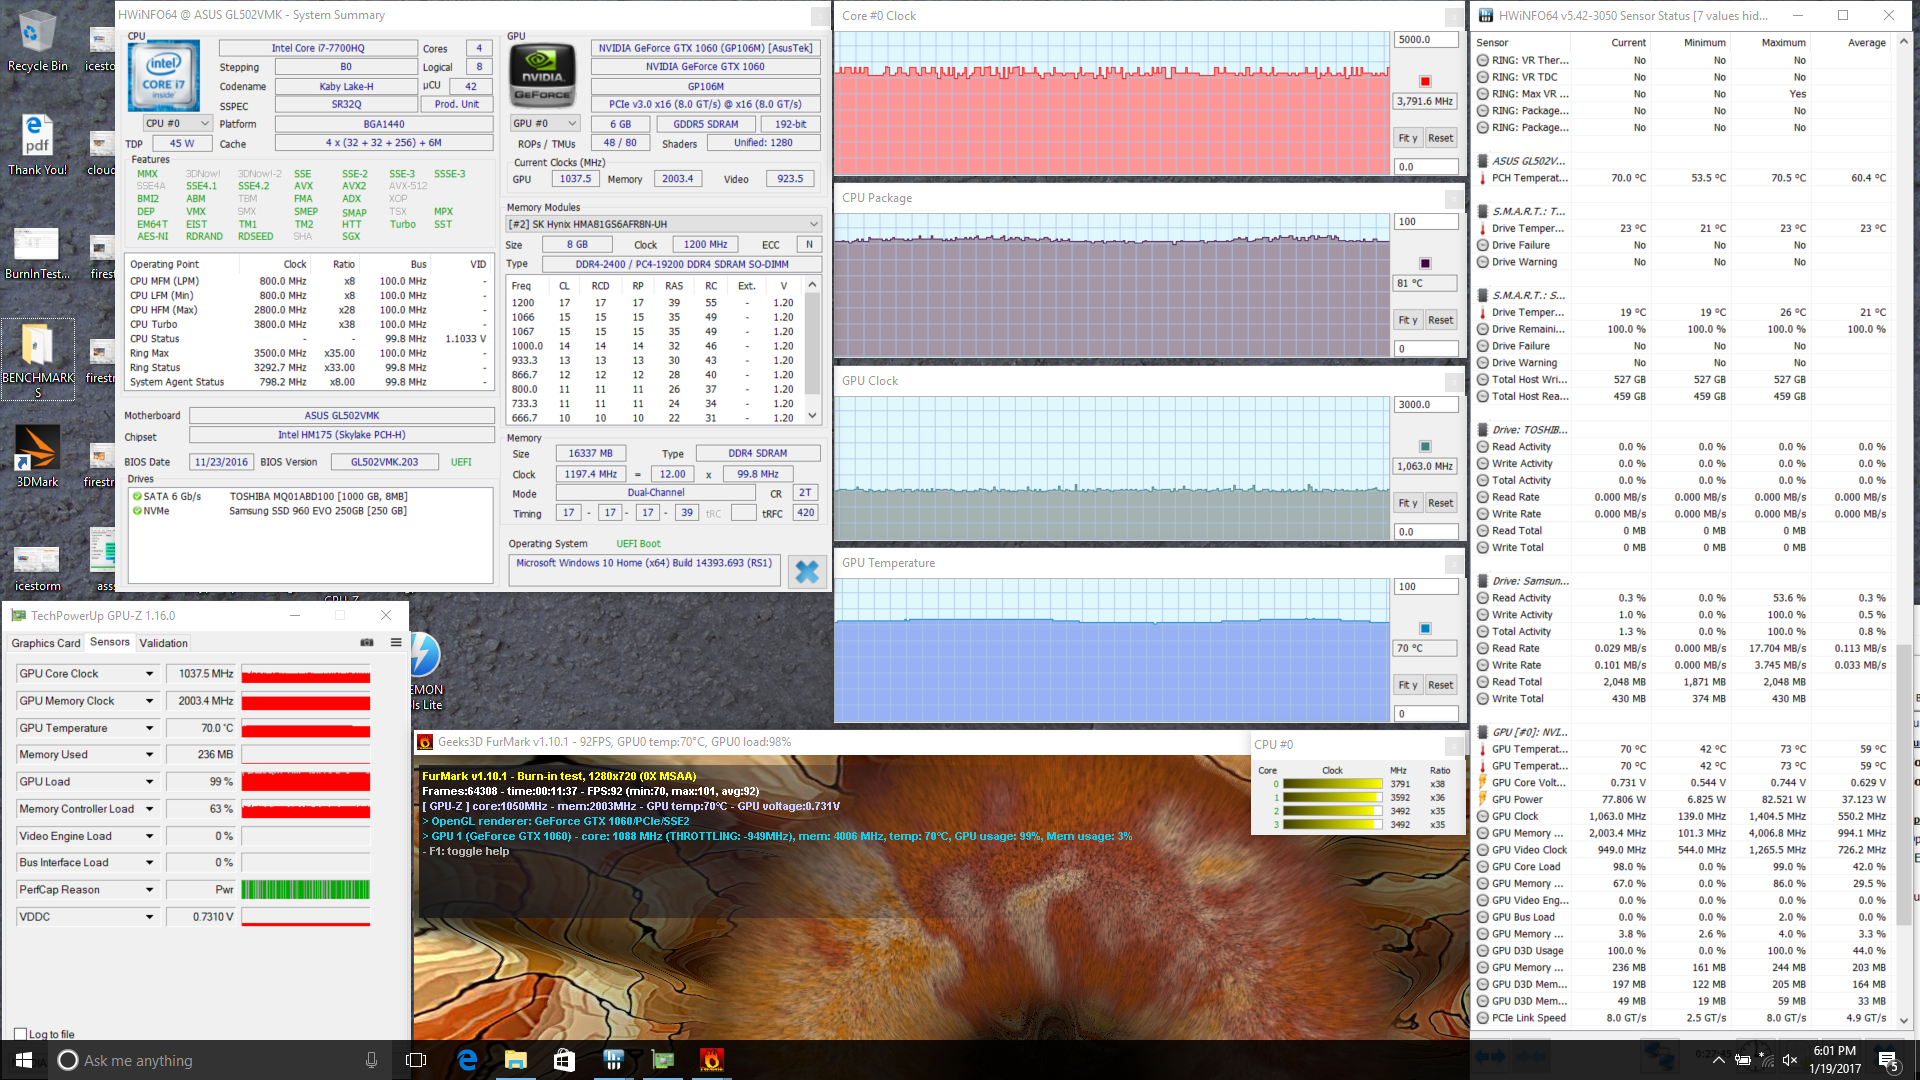Click the 3000.0 maximum field in CPU Clock graph

click(1425, 405)
